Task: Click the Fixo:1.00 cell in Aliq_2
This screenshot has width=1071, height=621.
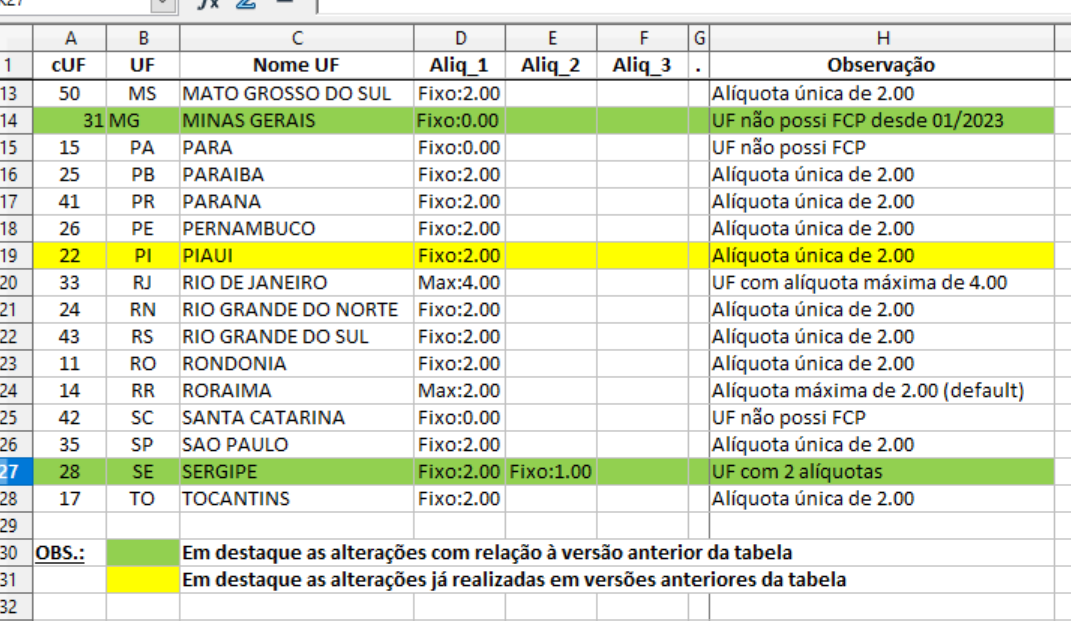Action: (550, 471)
